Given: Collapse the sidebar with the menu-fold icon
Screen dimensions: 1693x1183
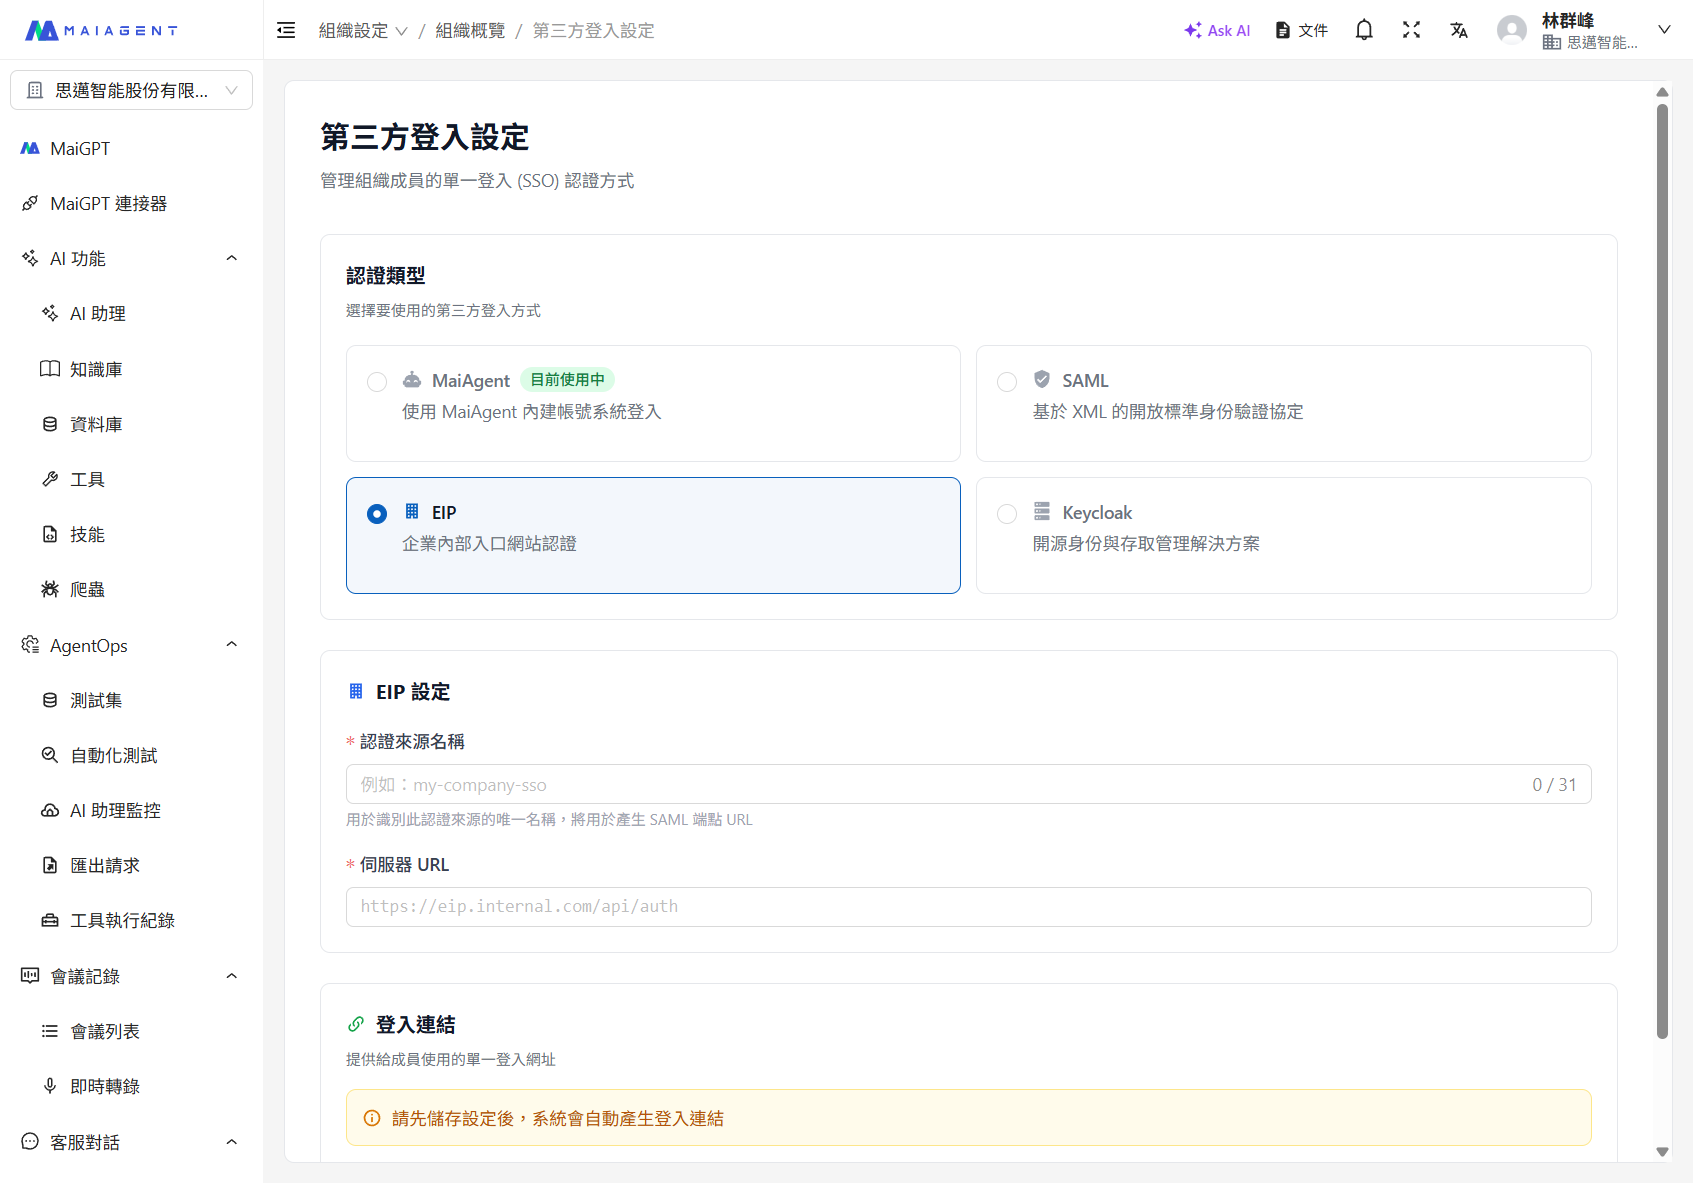Looking at the screenshot, I should [286, 30].
